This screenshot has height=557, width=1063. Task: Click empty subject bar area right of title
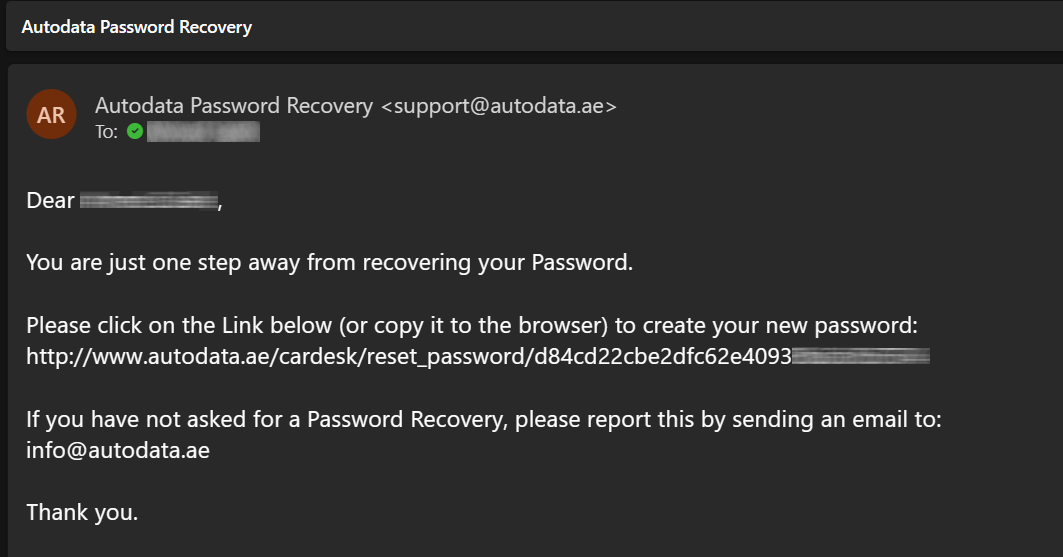651,27
